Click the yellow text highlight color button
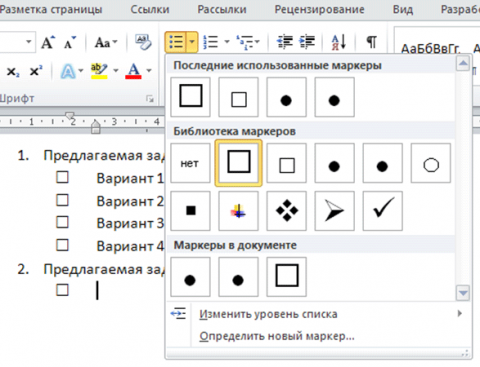 tap(99, 71)
